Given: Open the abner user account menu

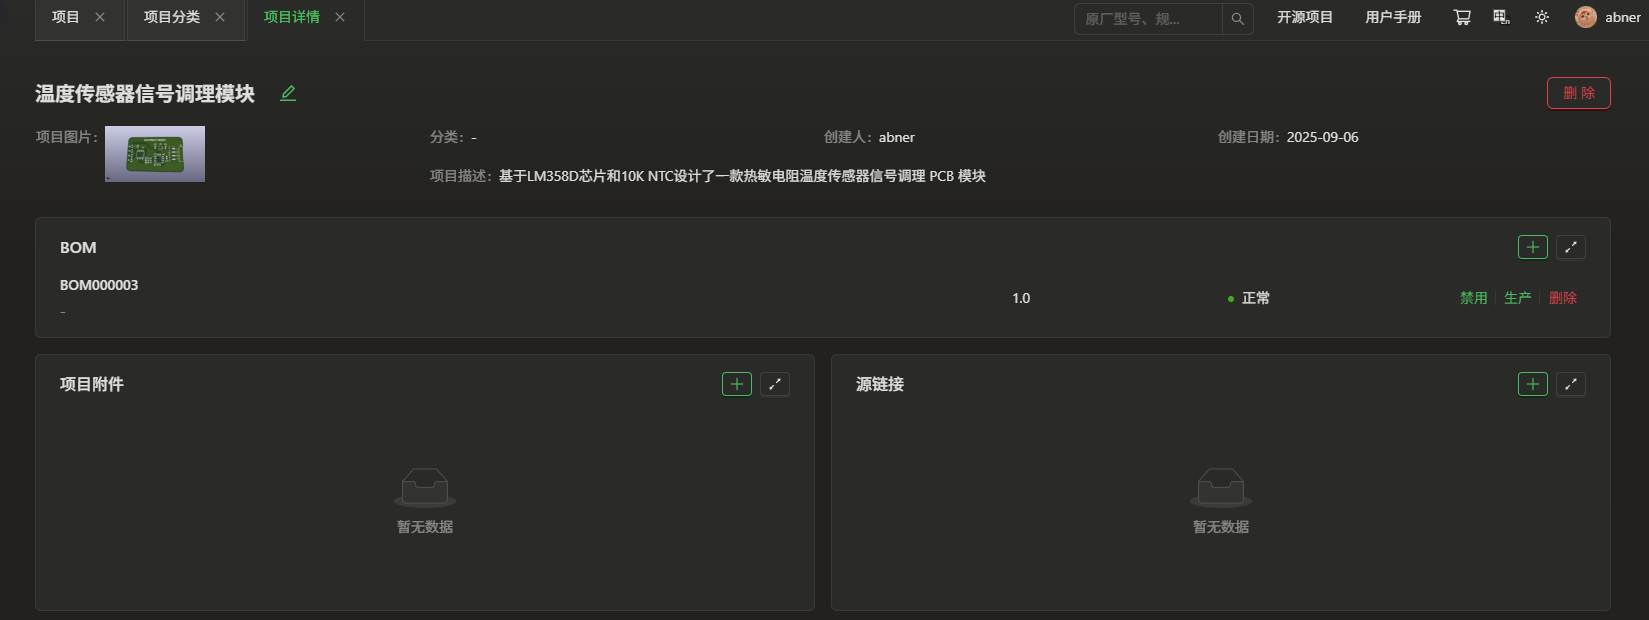Looking at the screenshot, I should click(x=1607, y=18).
